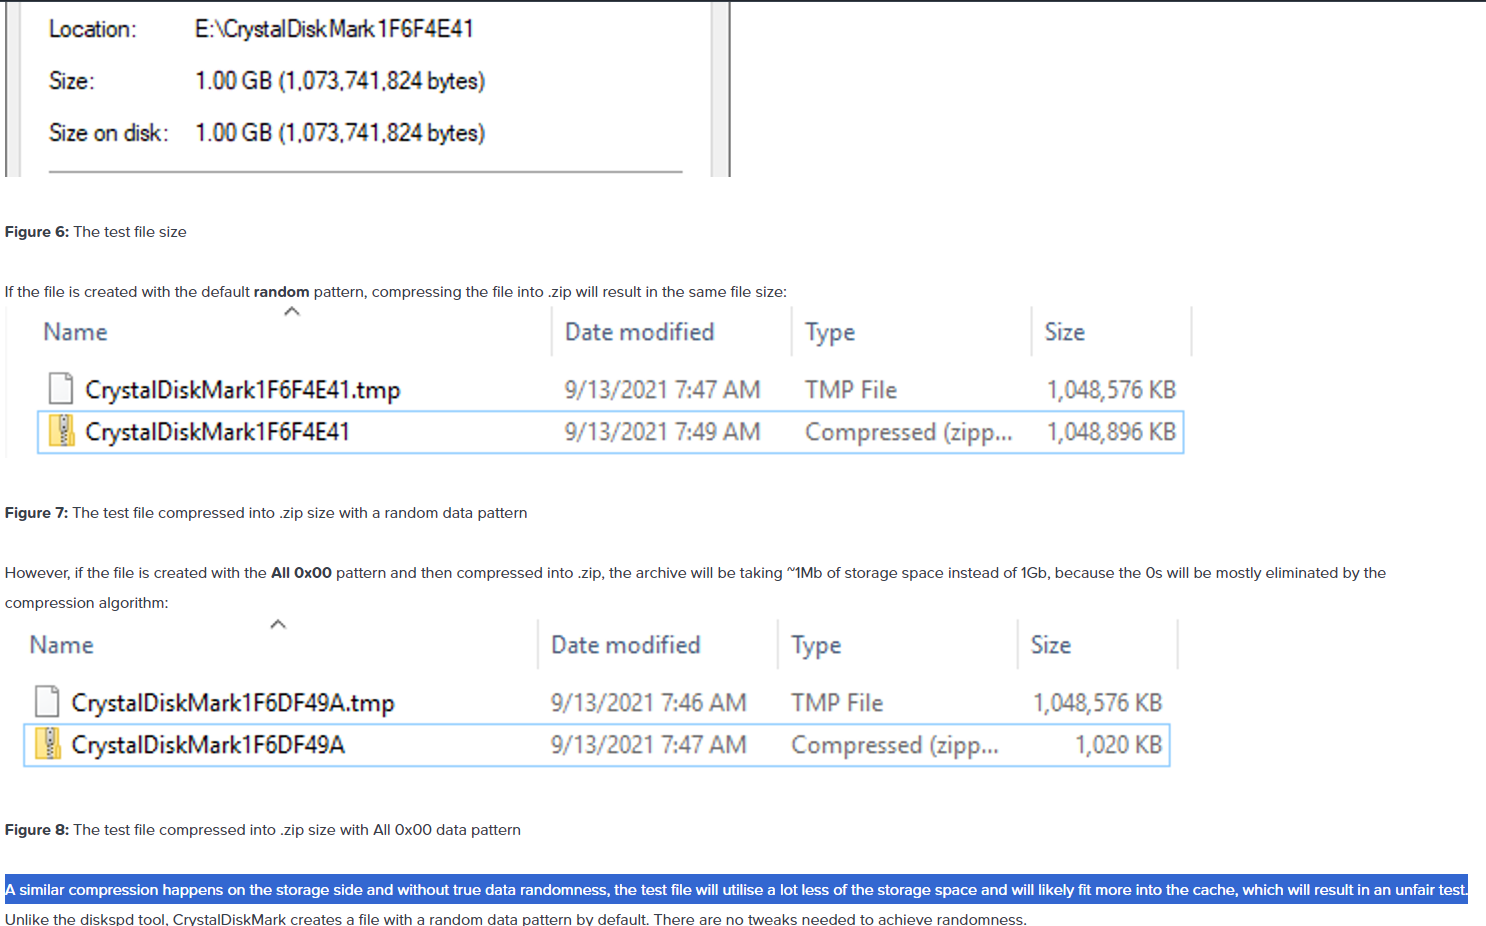
Task: Click the size value 1,048,896 KB
Action: tap(1111, 432)
